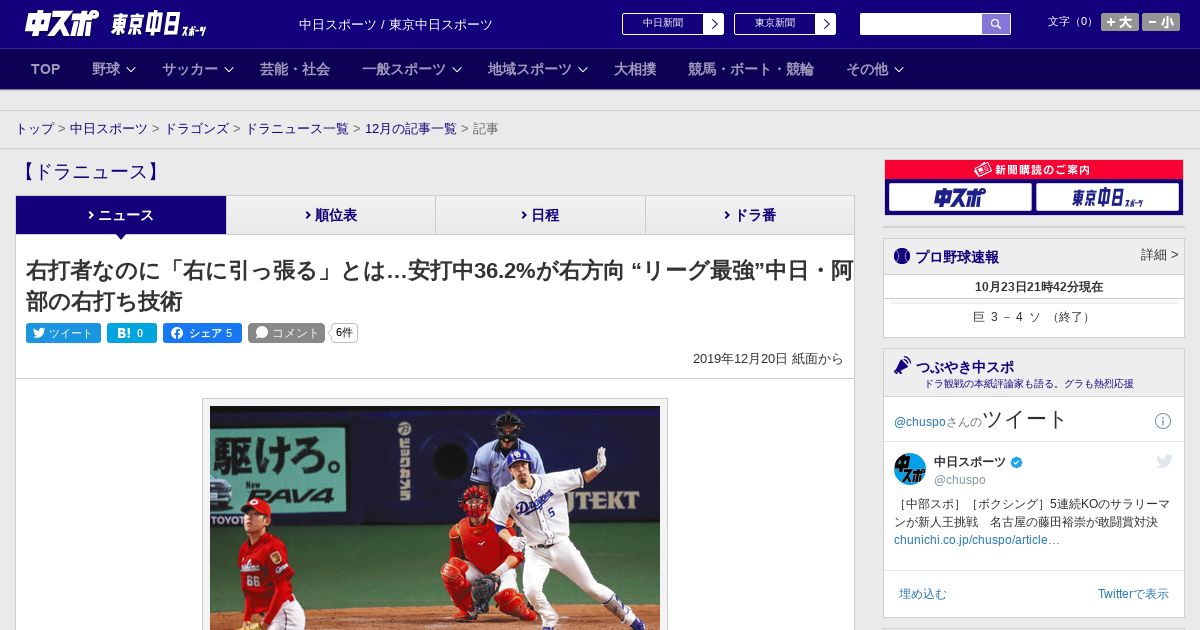
Task: Click Twitterで表示 link
Action: (x=1133, y=594)
